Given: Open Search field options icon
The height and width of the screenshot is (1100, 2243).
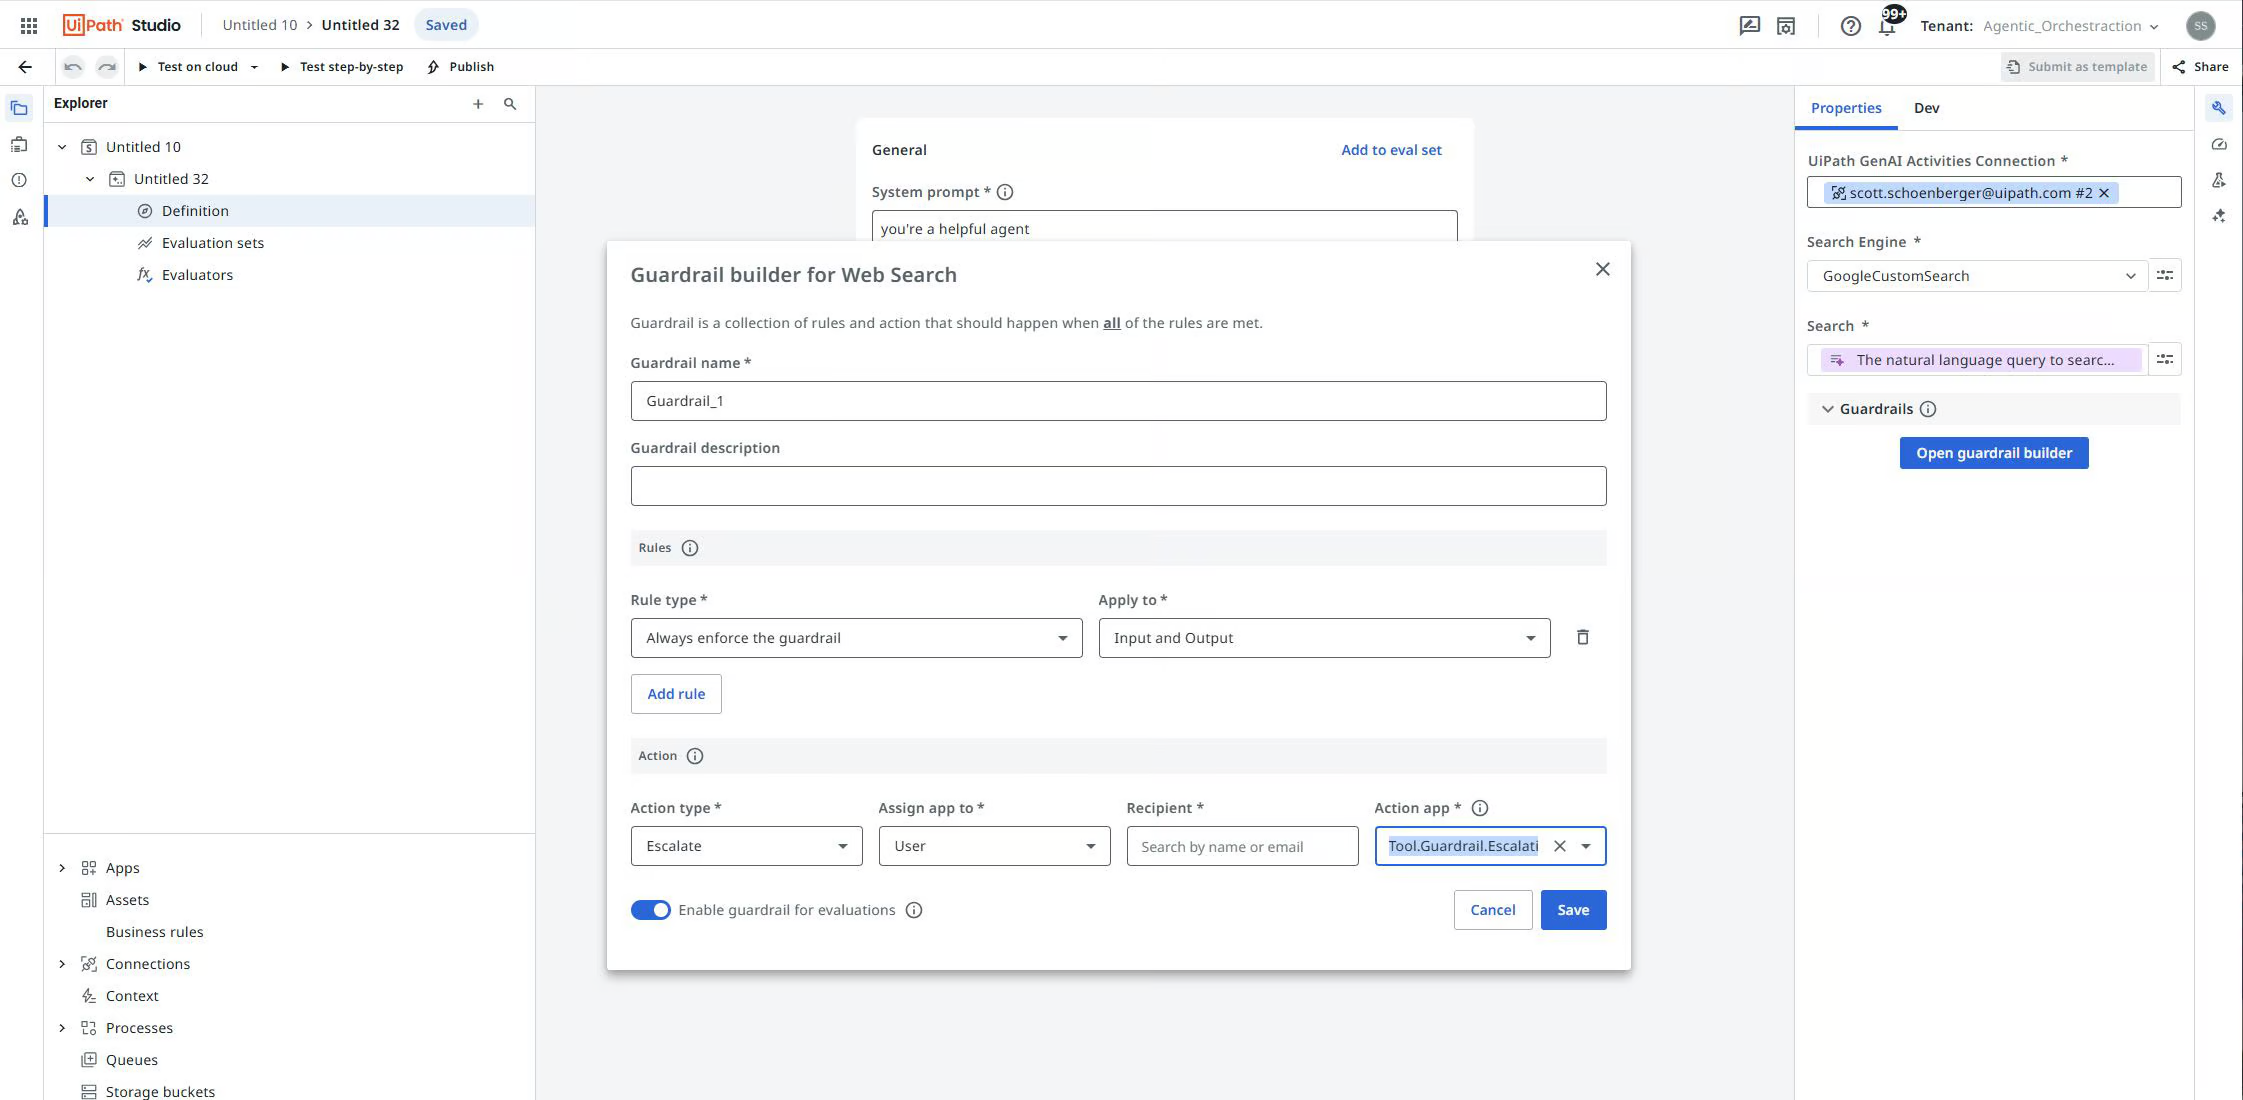Looking at the screenshot, I should 2165,359.
